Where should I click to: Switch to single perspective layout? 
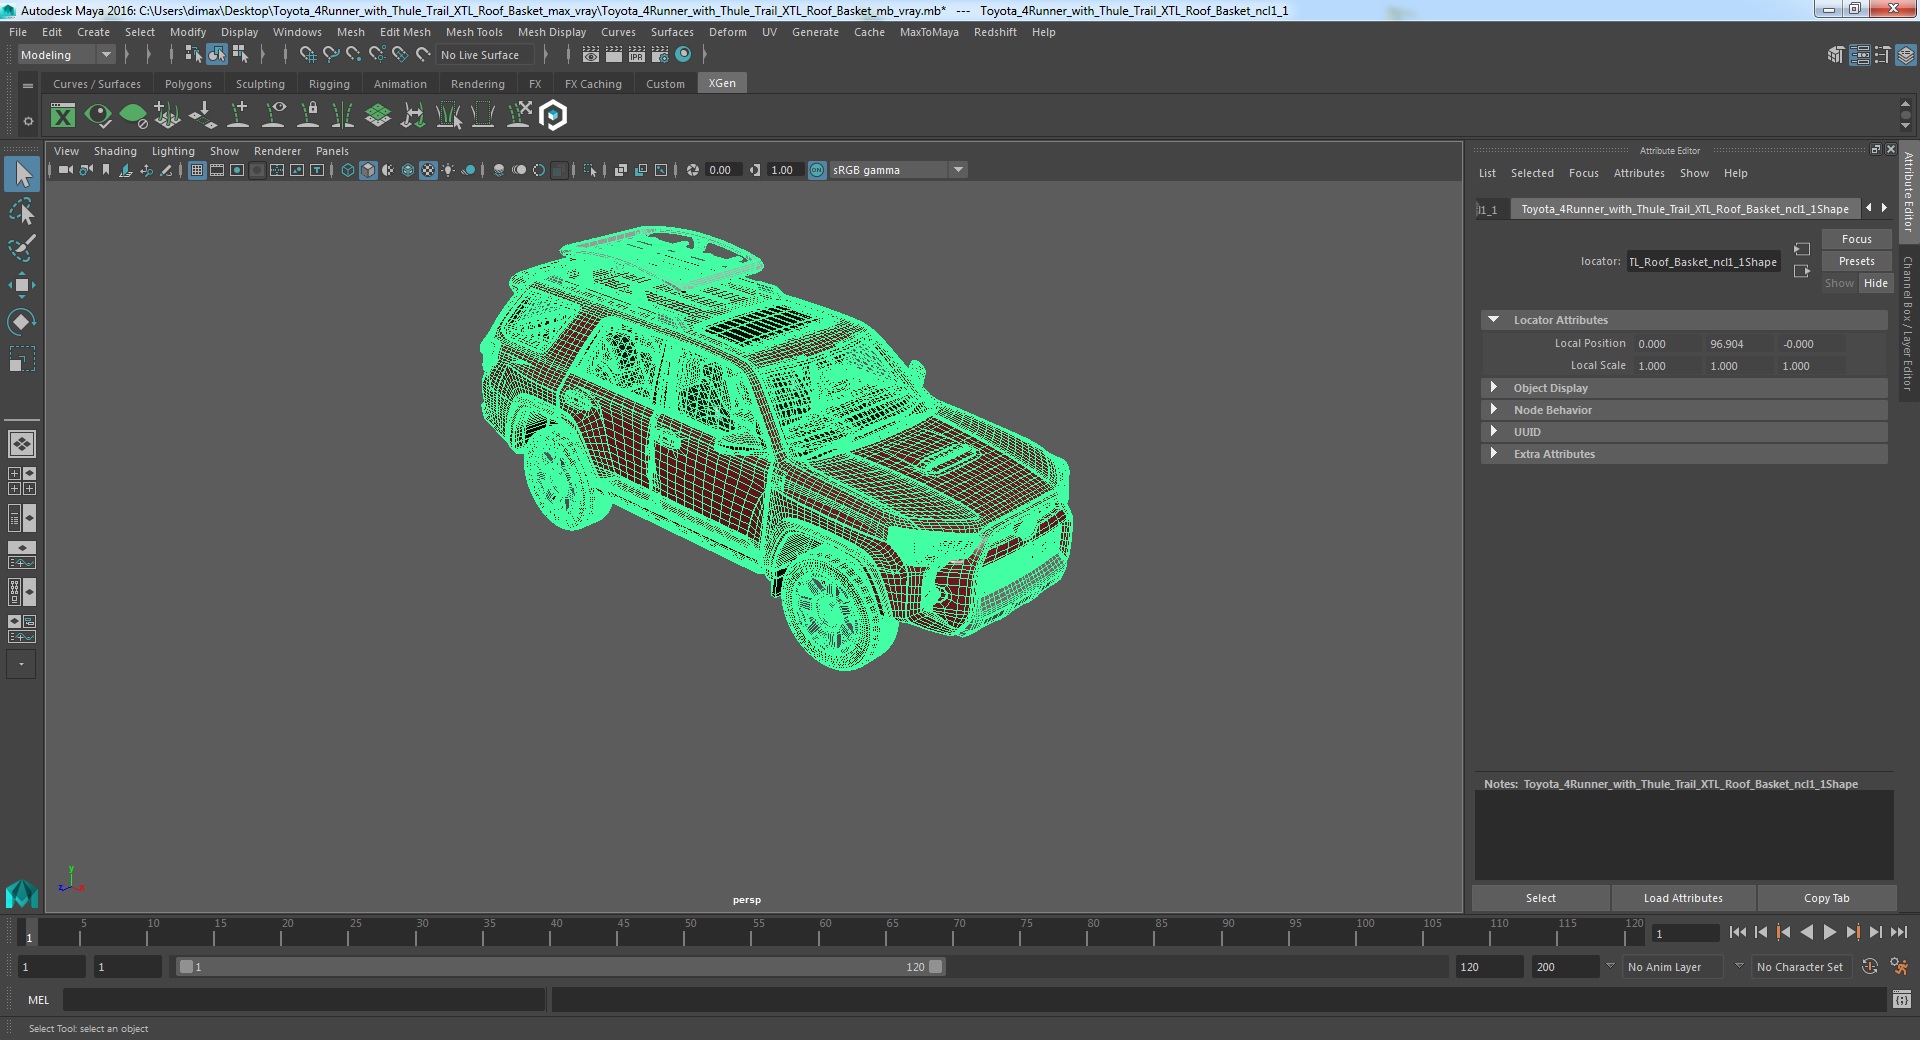[22, 443]
